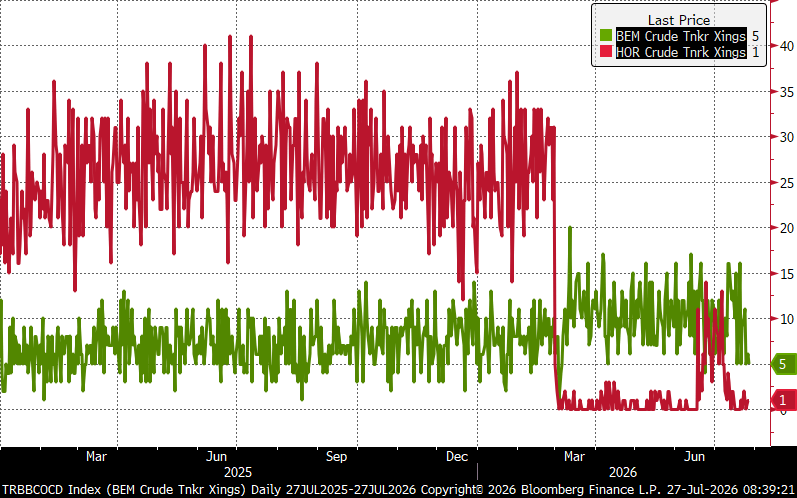Click the BEM legend value 5
The width and height of the screenshot is (797, 498).
point(755,36)
